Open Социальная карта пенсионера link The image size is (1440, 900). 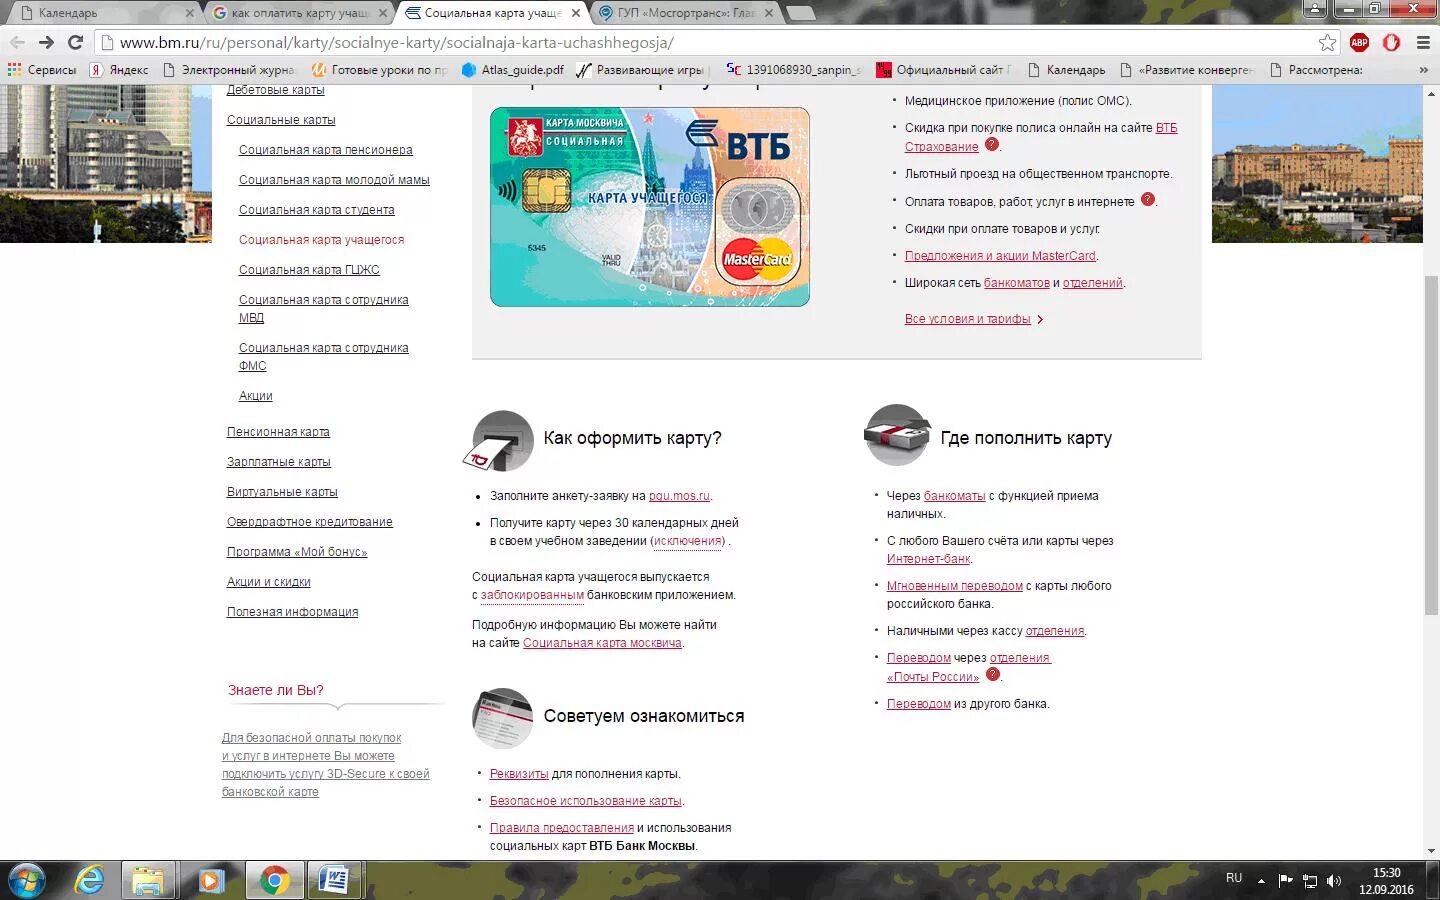click(x=325, y=150)
